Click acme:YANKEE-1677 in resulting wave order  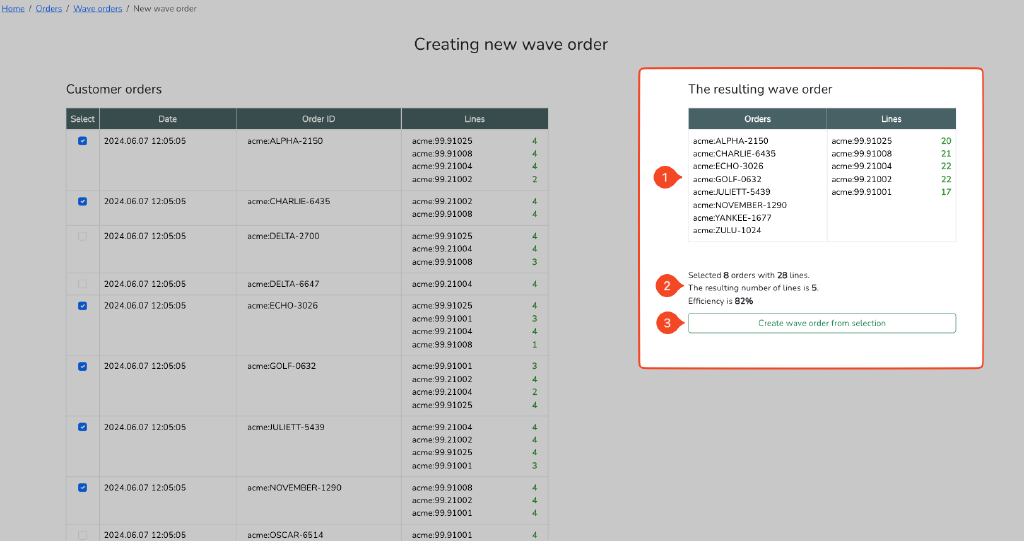[x=727, y=217]
